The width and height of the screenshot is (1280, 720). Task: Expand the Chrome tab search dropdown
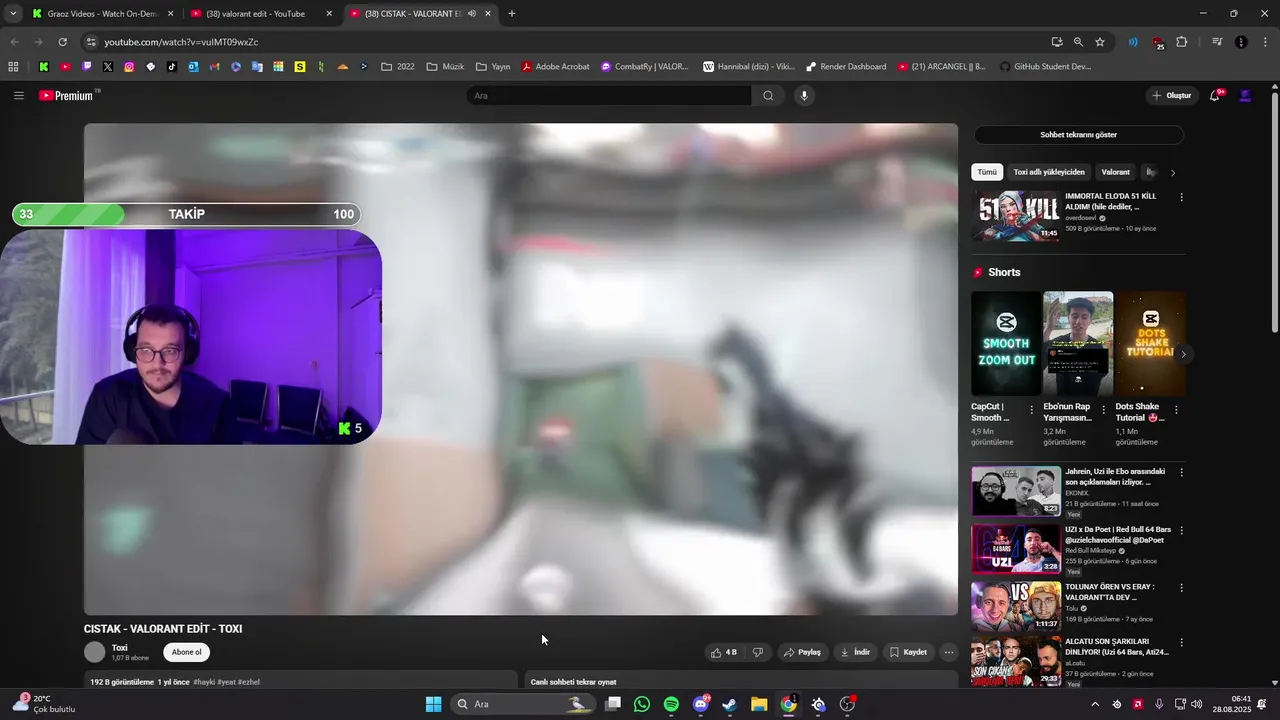click(x=13, y=14)
